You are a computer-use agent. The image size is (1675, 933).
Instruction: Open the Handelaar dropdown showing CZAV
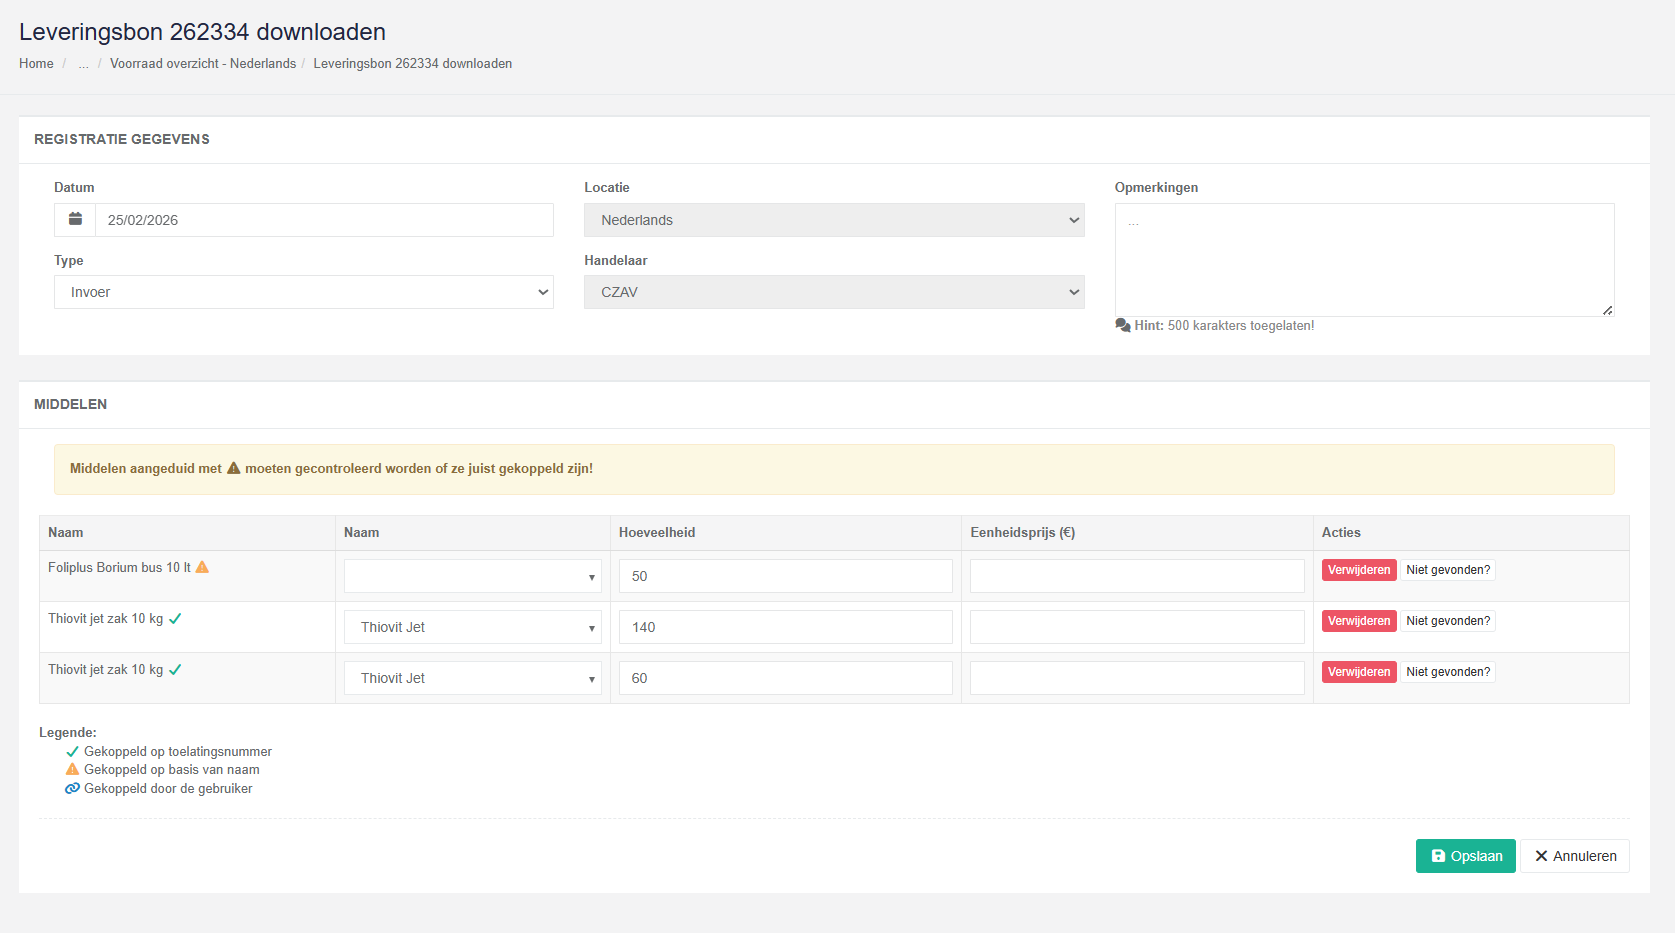coord(834,292)
